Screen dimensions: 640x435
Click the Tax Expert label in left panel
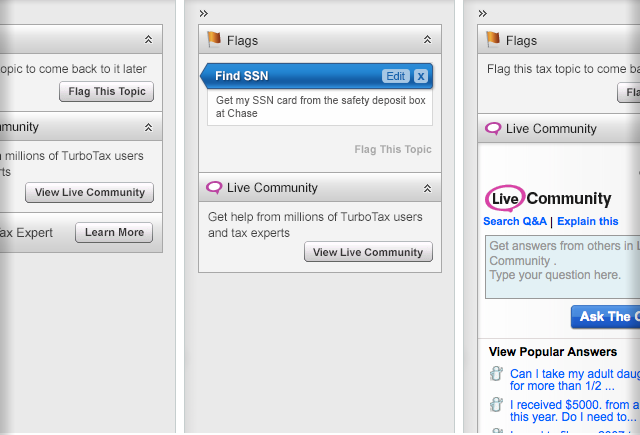tap(27, 233)
